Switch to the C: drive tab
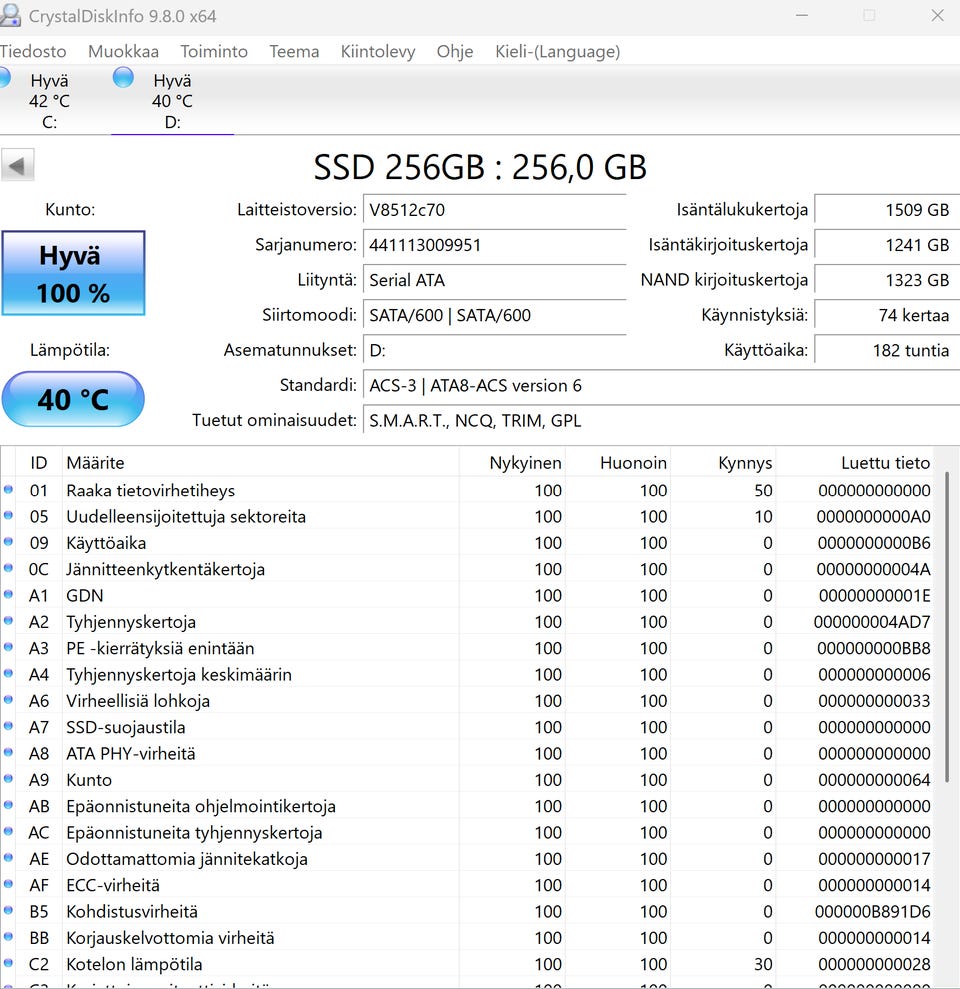The height and width of the screenshot is (989, 960). (50, 101)
